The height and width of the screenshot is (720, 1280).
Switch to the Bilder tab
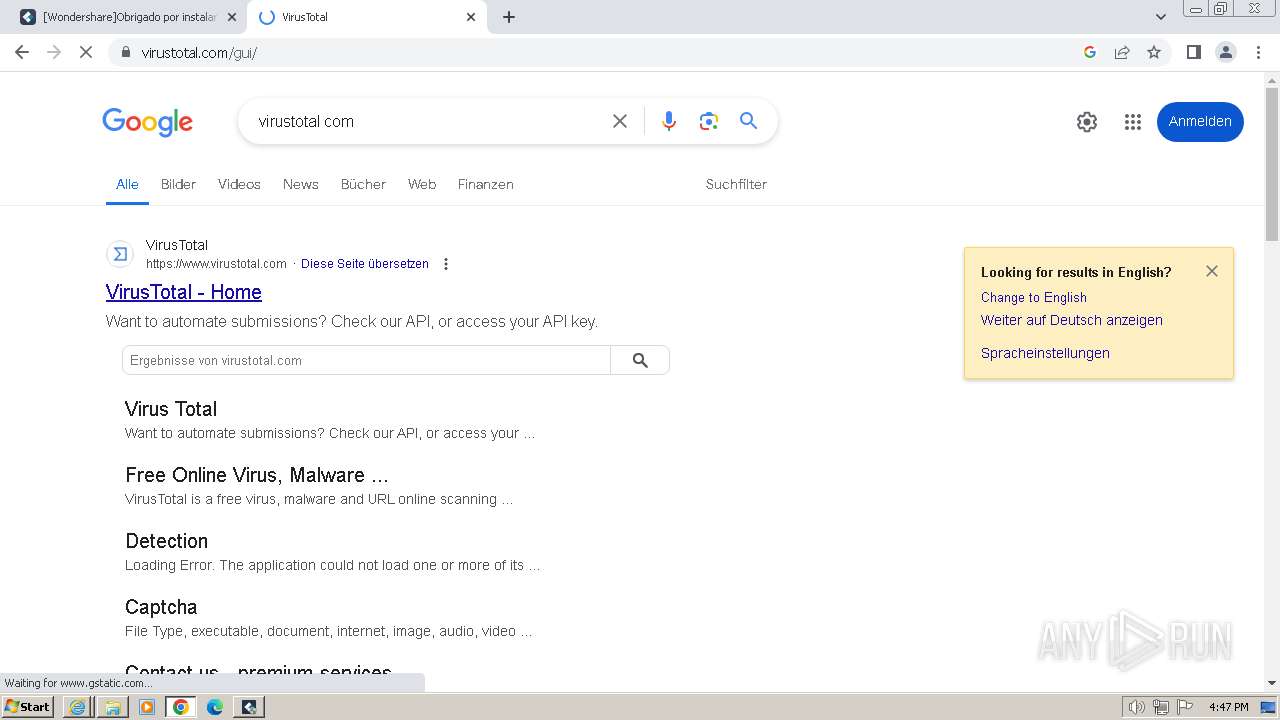click(x=178, y=184)
